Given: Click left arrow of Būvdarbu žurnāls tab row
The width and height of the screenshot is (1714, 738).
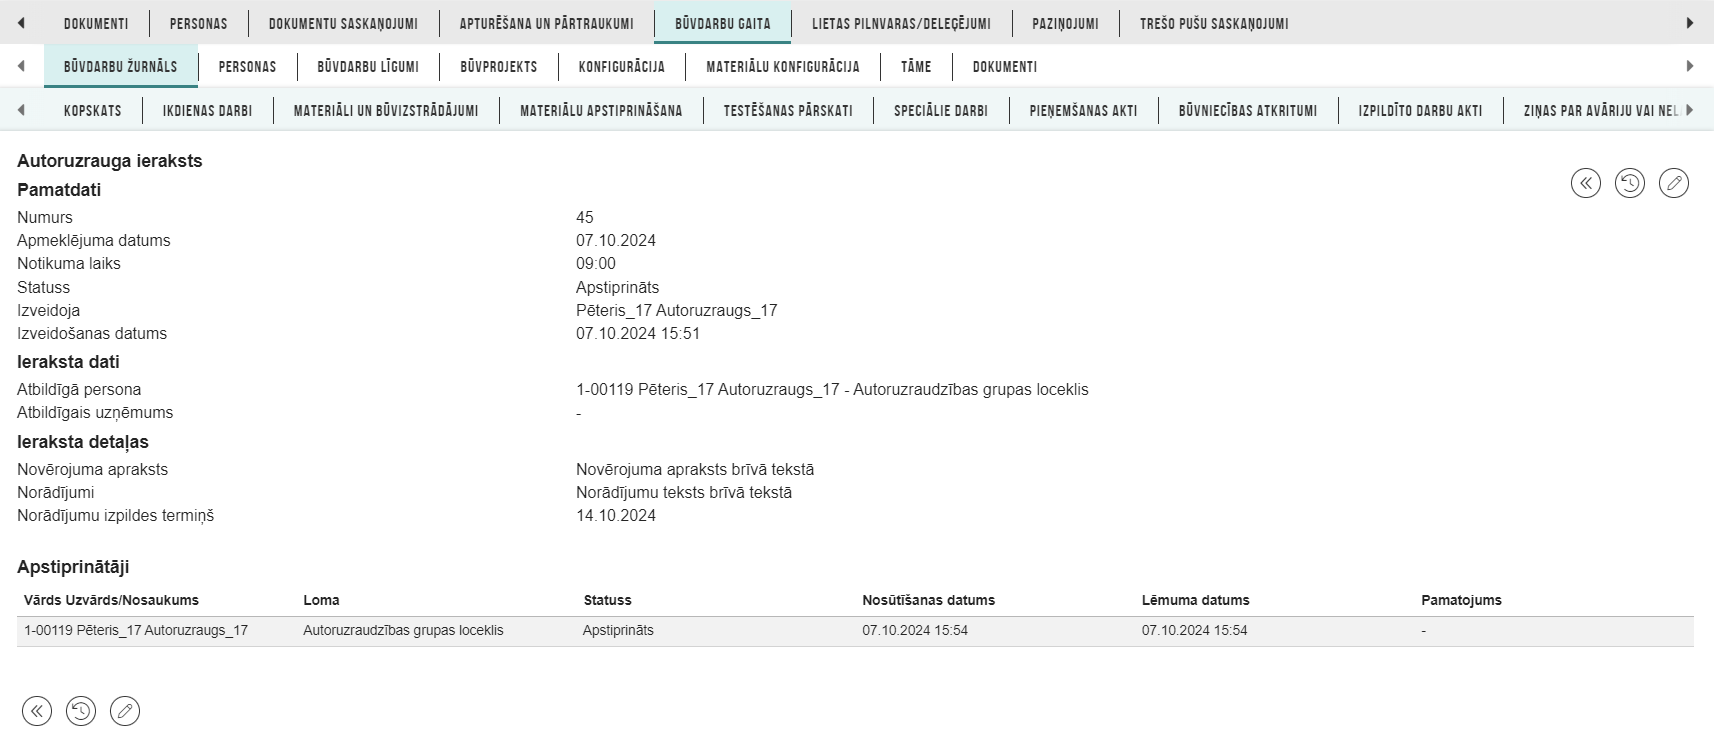Looking at the screenshot, I should coord(21,66).
